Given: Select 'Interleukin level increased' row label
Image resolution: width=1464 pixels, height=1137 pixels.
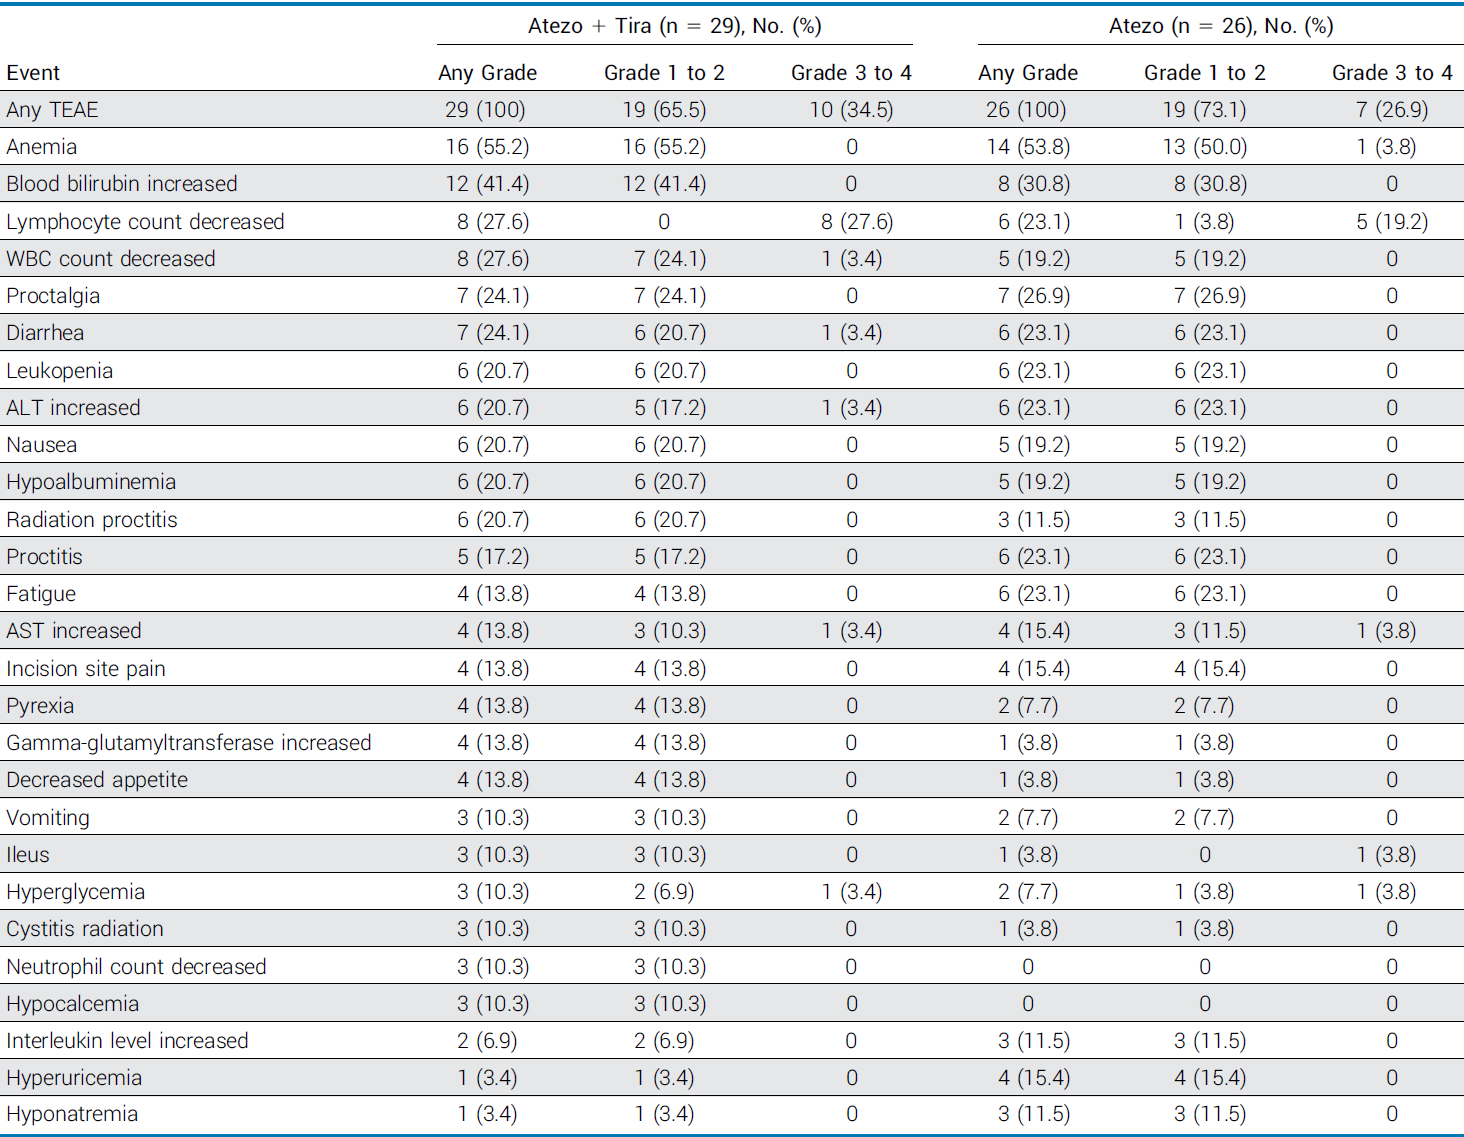Looking at the screenshot, I should click(x=127, y=1041).
